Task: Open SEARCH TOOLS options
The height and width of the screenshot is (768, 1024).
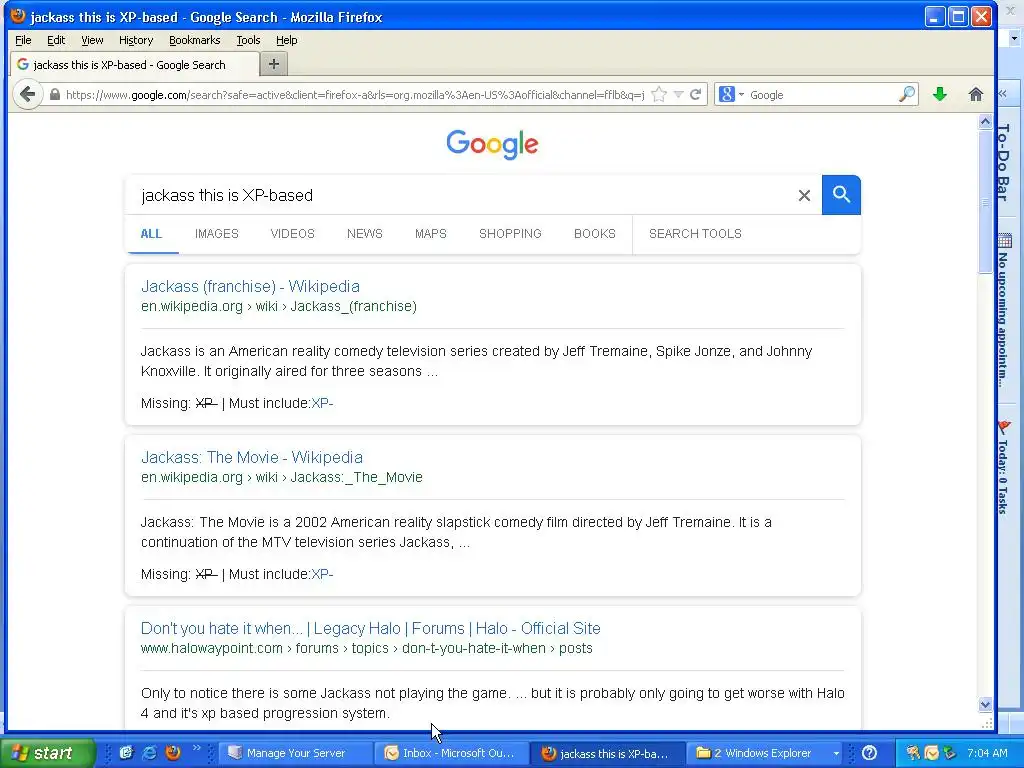Action: (x=695, y=234)
